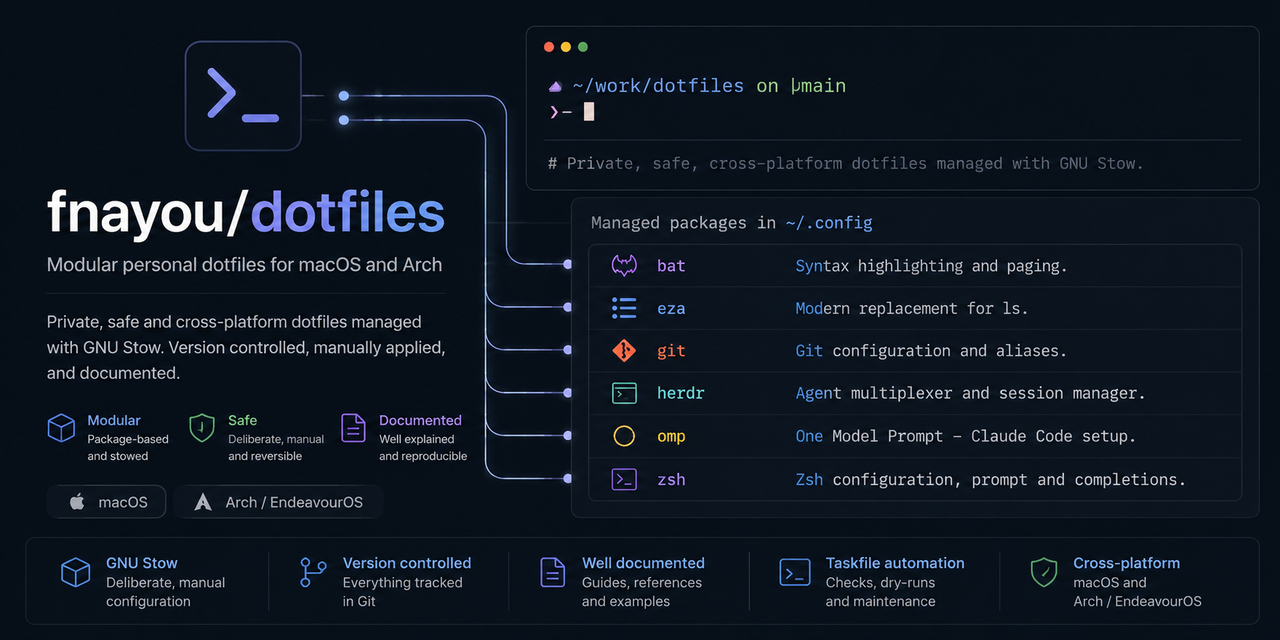Image resolution: width=1280 pixels, height=640 pixels.
Task: Click the git package name
Action: [671, 351]
